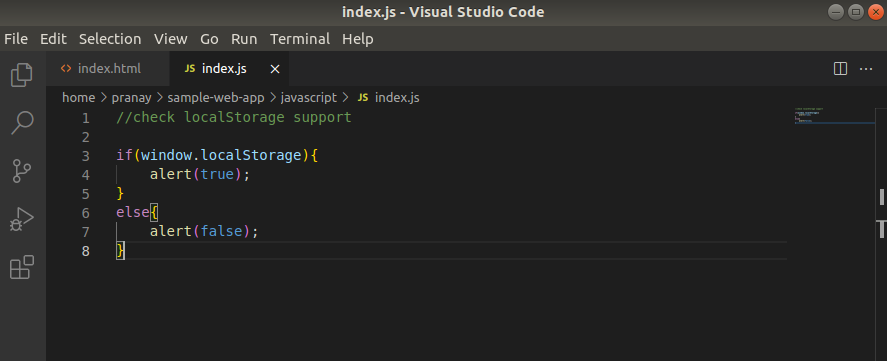Click on 'alert(true);' statement

coord(200,174)
